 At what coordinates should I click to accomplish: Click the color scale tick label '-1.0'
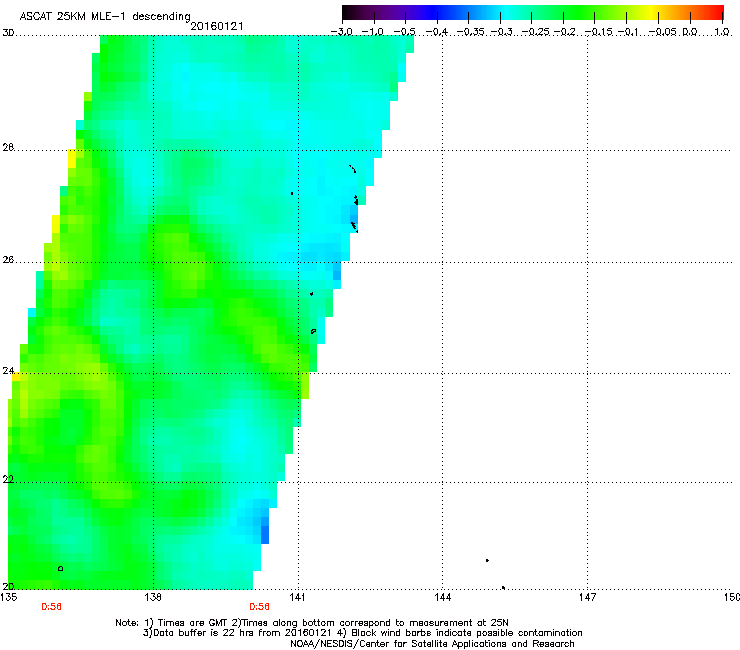373,32
